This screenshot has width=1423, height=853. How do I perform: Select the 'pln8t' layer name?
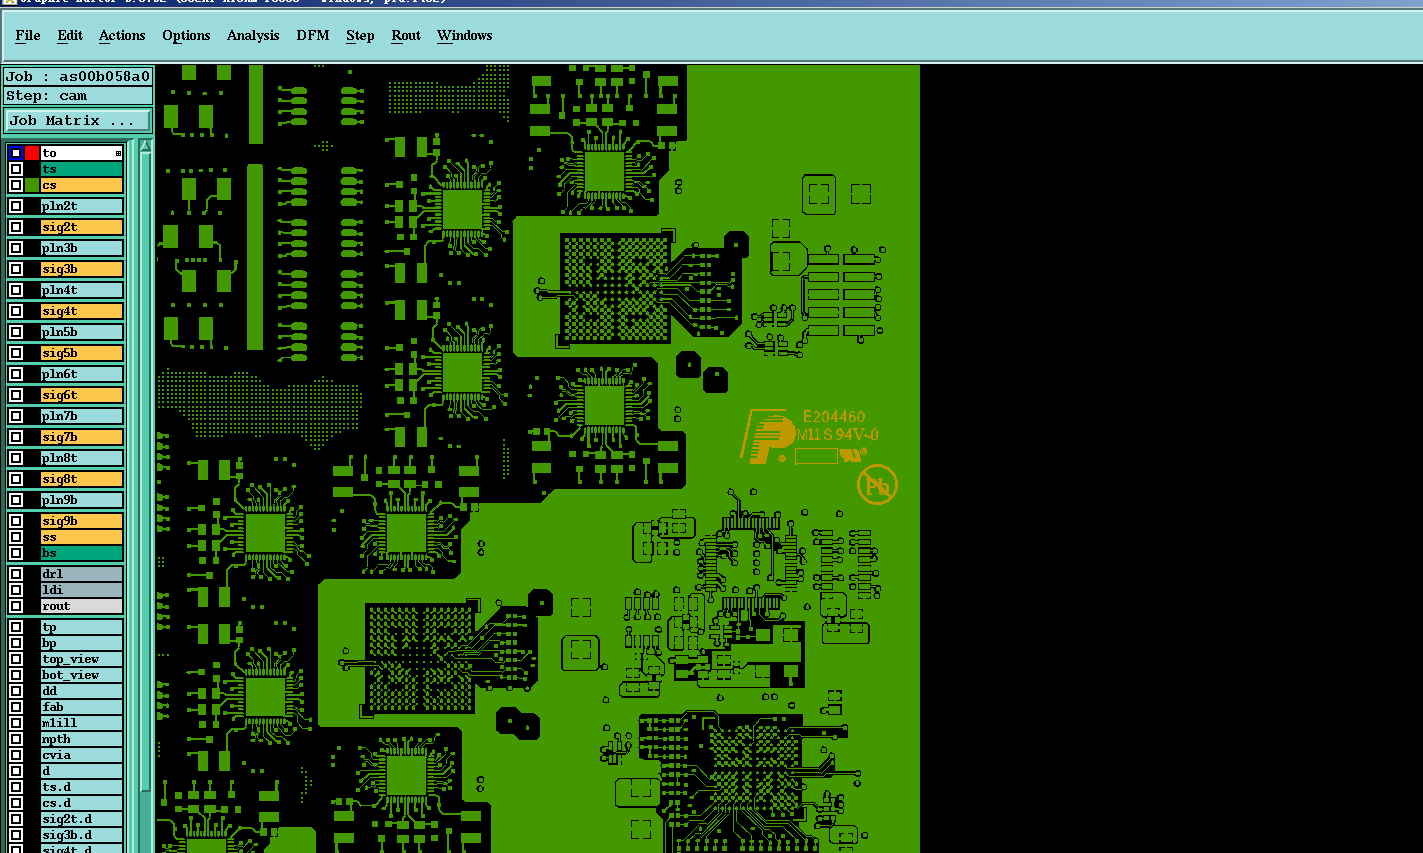coord(81,458)
